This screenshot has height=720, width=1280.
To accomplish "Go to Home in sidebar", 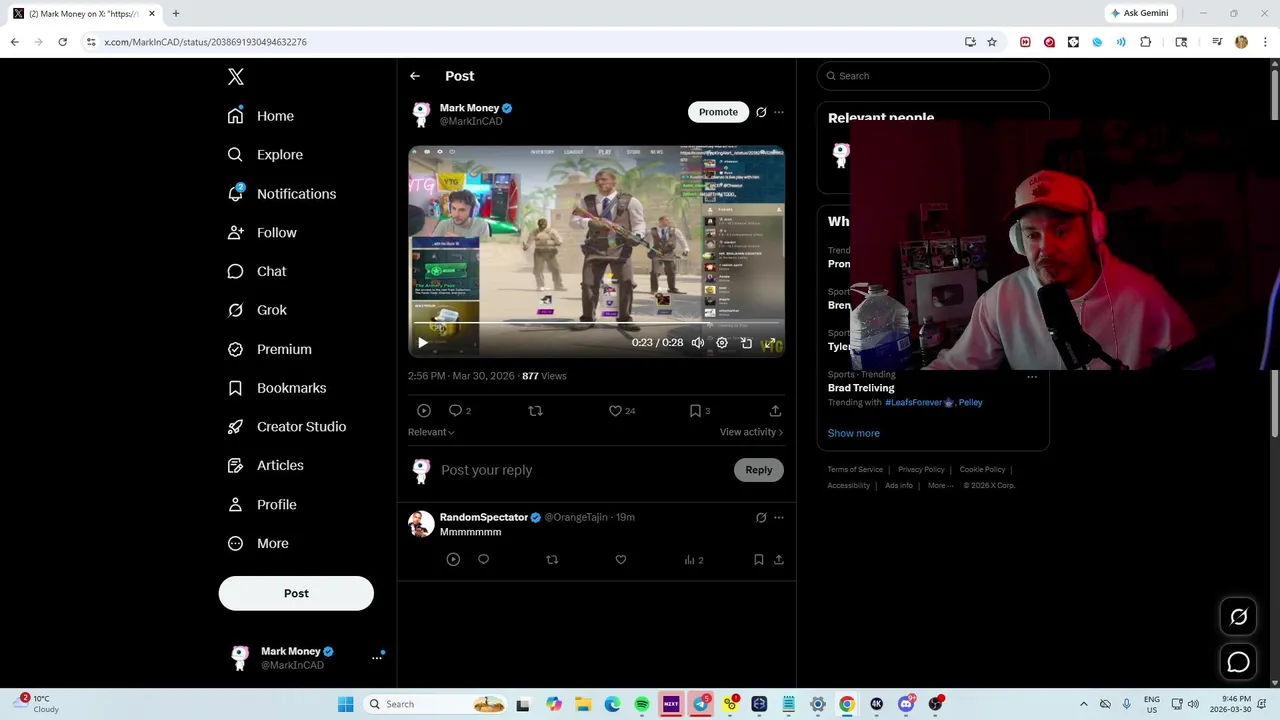I will [x=261, y=116].
